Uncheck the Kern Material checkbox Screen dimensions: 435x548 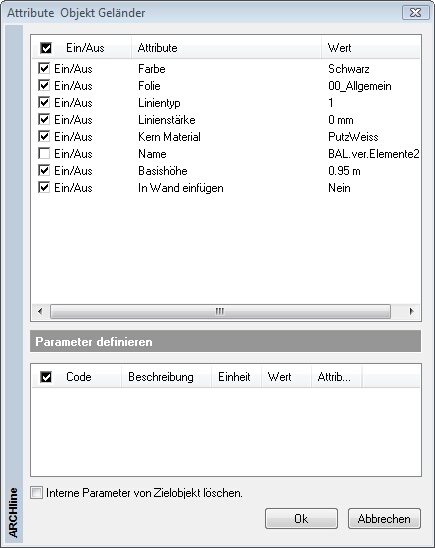[44, 137]
